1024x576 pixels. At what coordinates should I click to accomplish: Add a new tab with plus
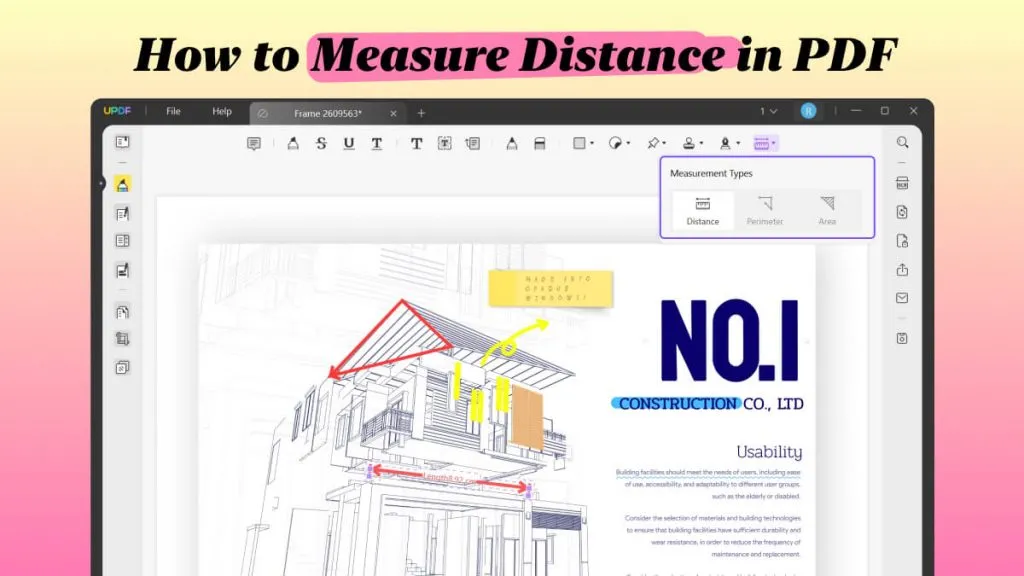coord(421,114)
